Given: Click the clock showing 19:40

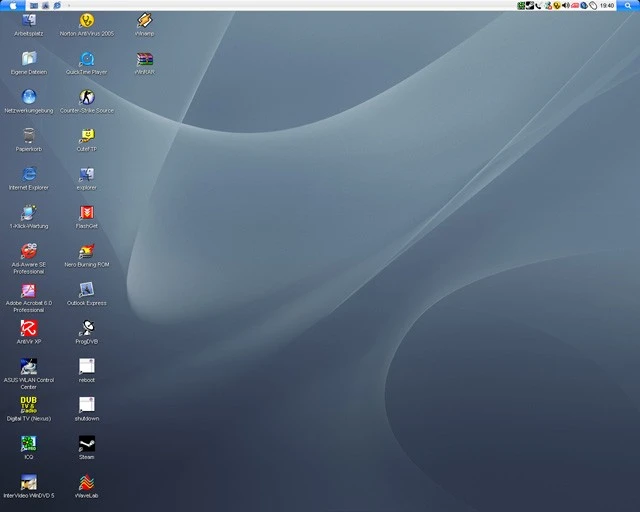Looking at the screenshot, I should [x=606, y=6].
